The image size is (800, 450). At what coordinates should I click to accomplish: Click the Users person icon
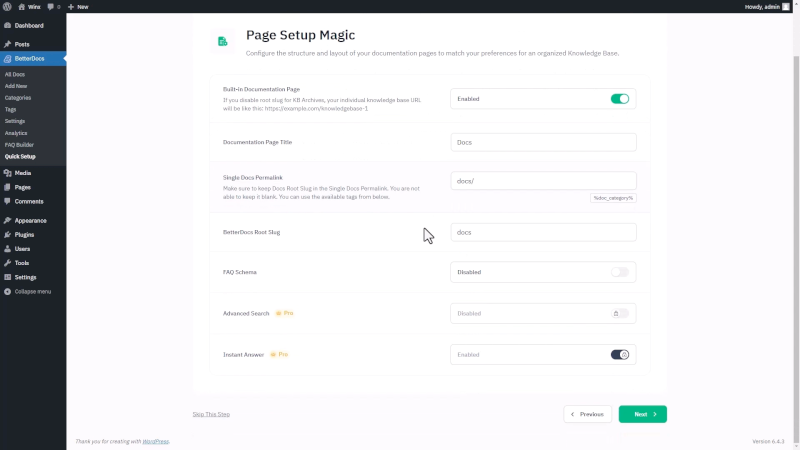tap(8, 249)
